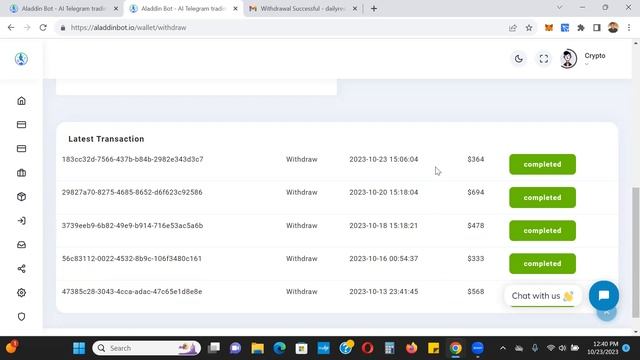Go back with browser back arrow
The height and width of the screenshot is (360, 640).
(x=11, y=27)
